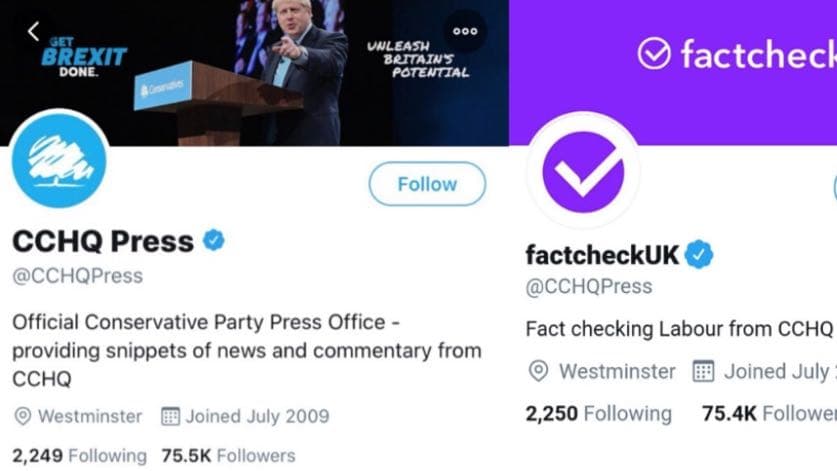This screenshot has height=471, width=837.
Task: Follow the CCHQ Press account
Action: pos(427,184)
